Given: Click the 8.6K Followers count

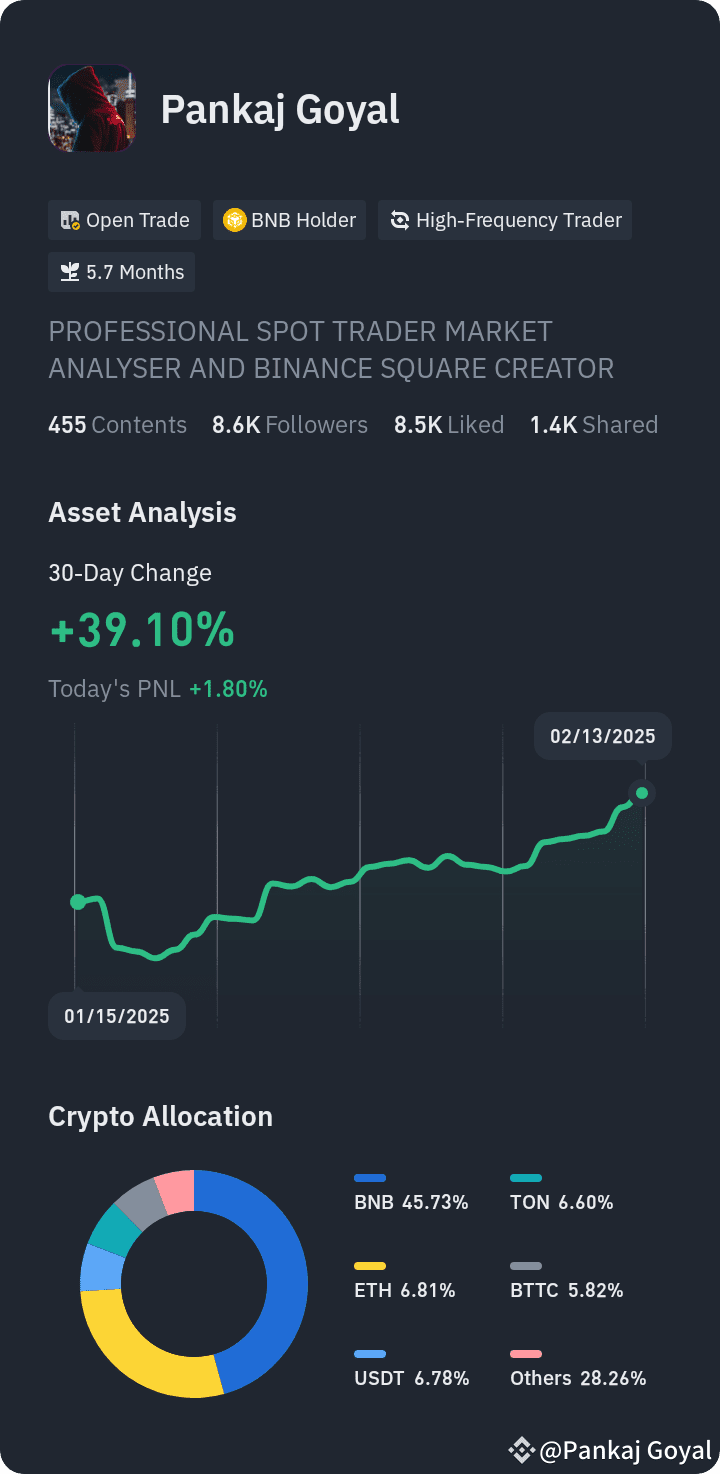Looking at the screenshot, I should [x=289, y=424].
